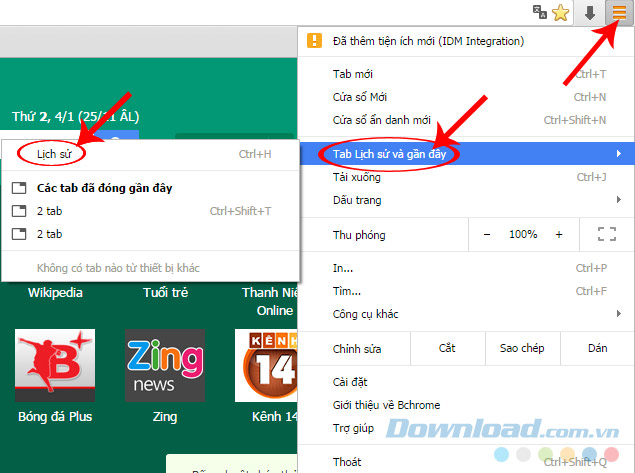Click the 100% zoom value
The image size is (635, 473).
pyautogui.click(x=523, y=234)
